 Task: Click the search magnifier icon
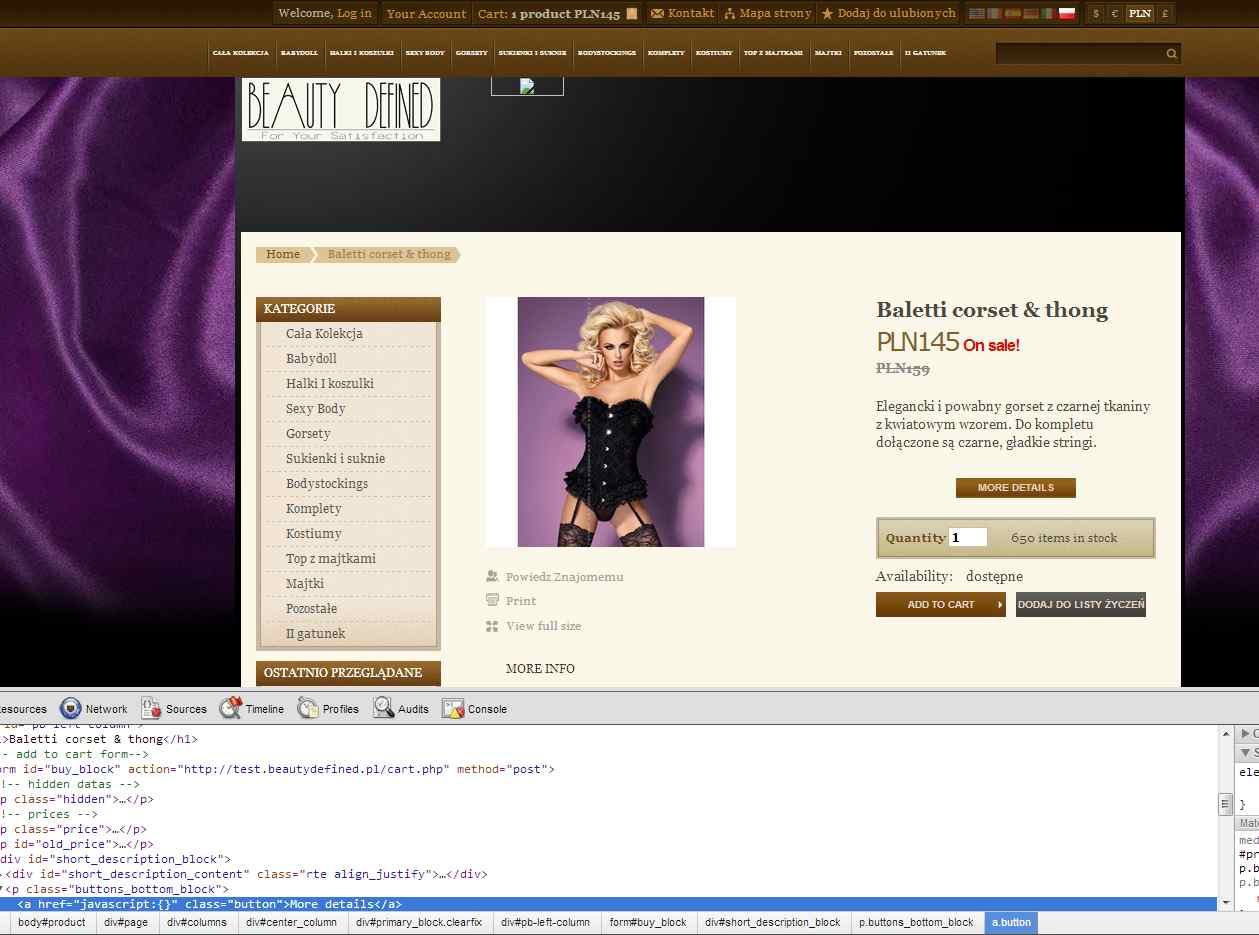(x=1171, y=54)
